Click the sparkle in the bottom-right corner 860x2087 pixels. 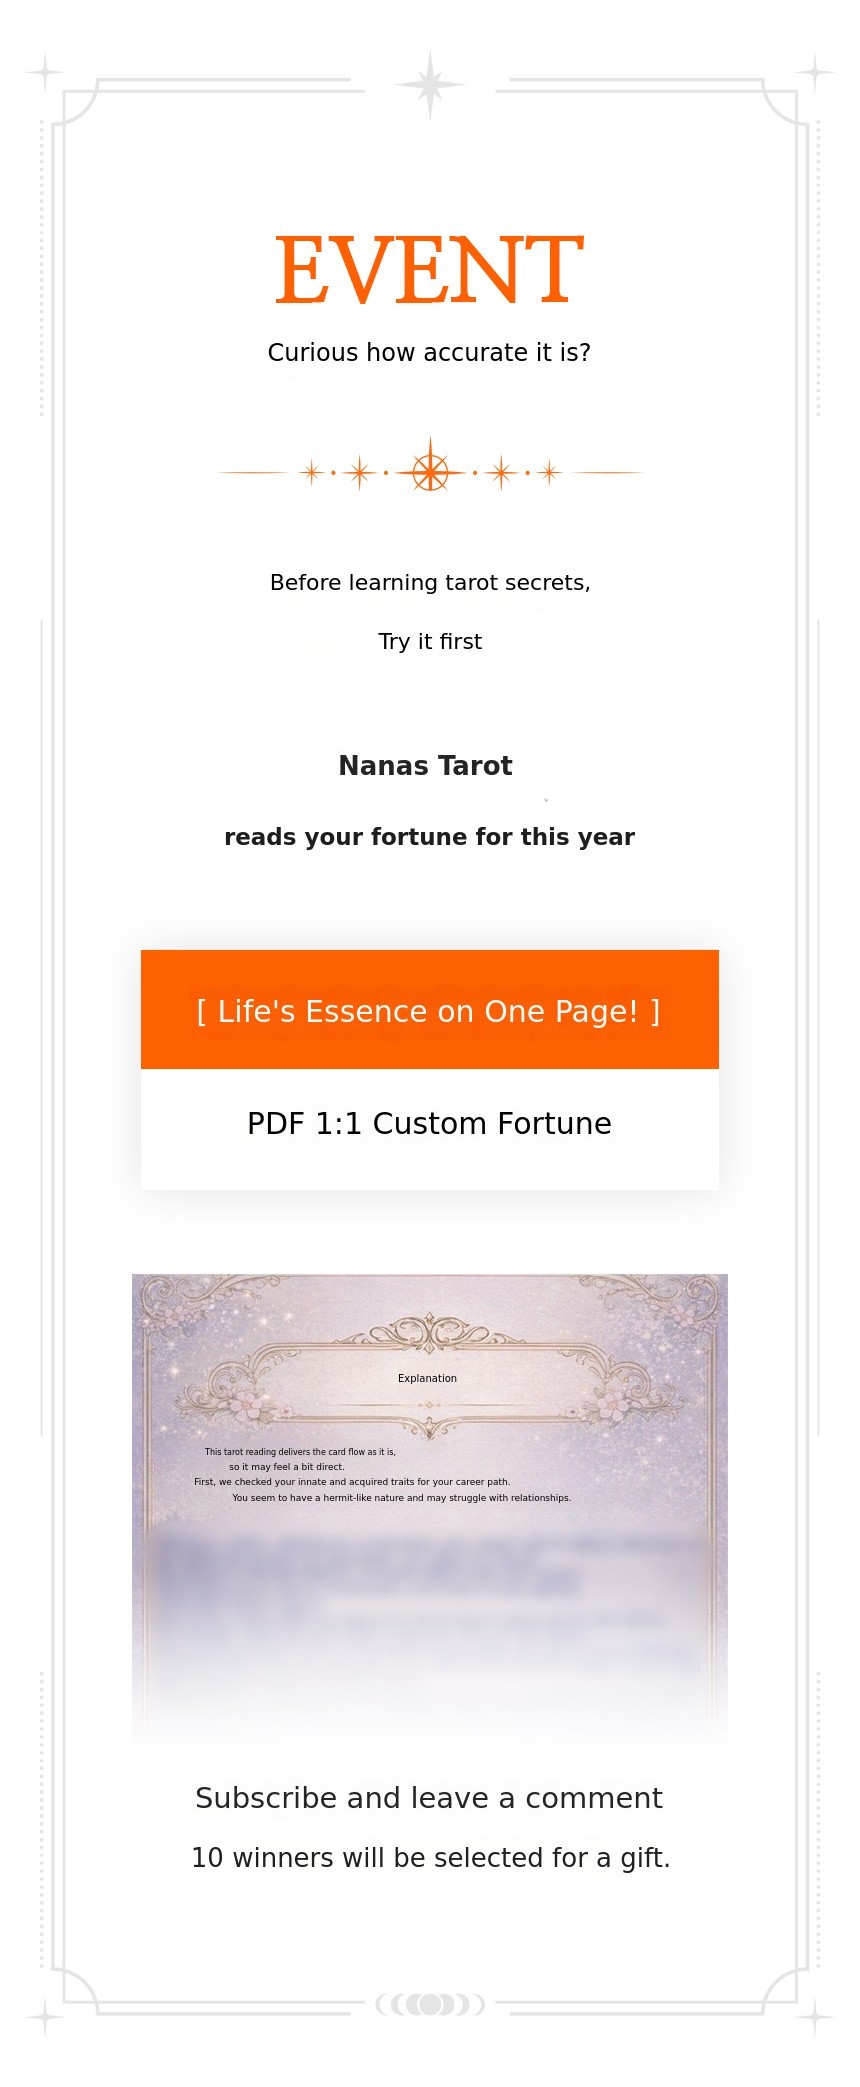pyautogui.click(x=815, y=2017)
